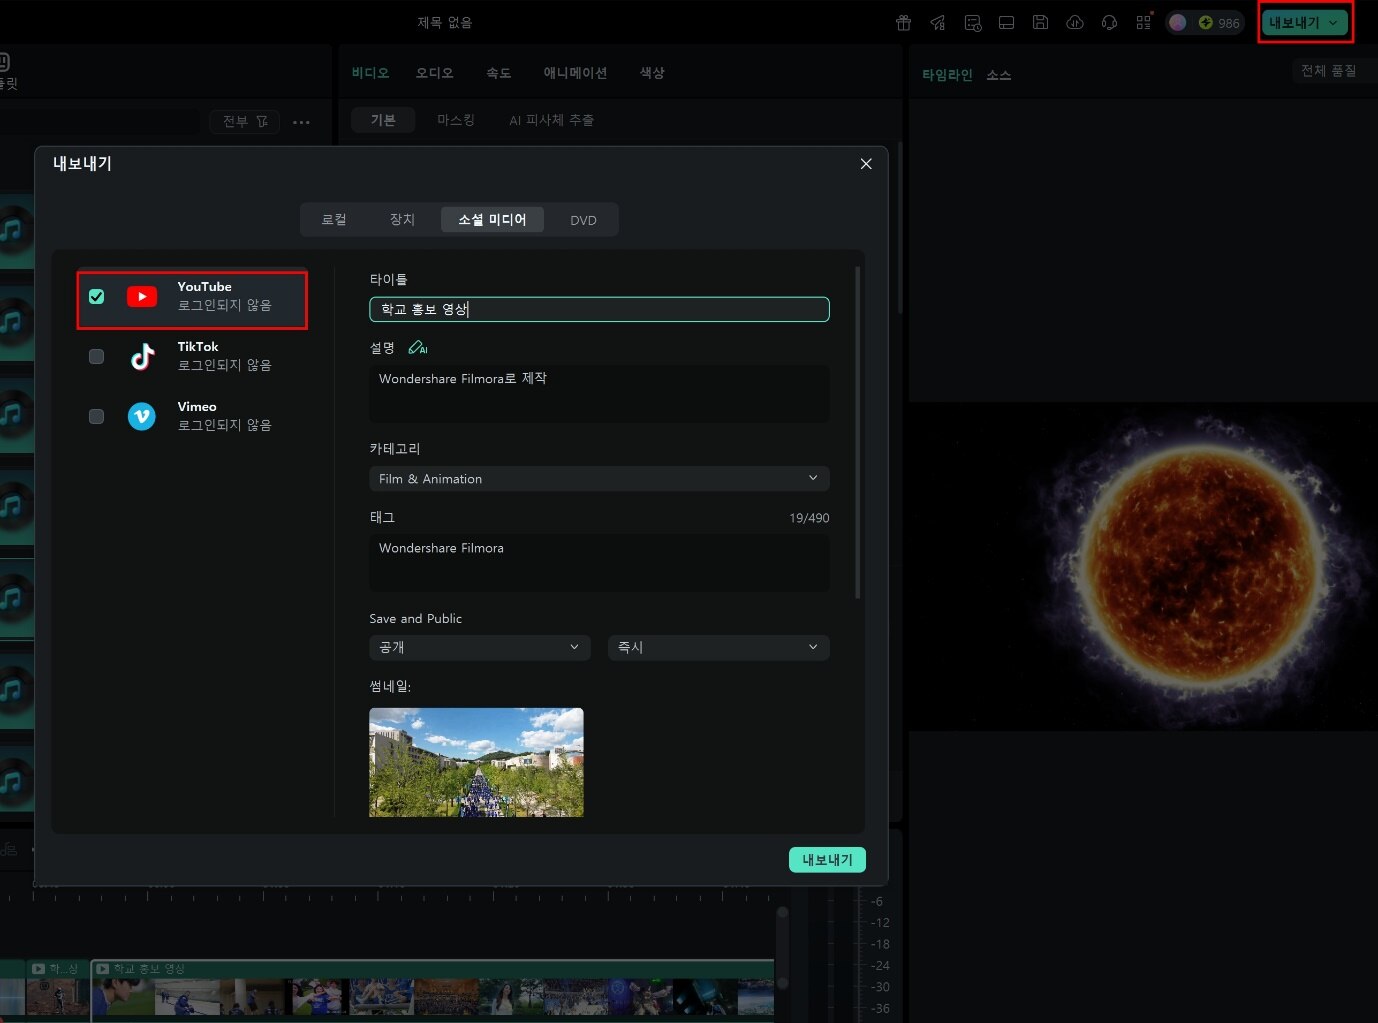This screenshot has height=1023, width=1378.
Task: Click the dialog's vertical scrollbar
Action: click(858, 432)
